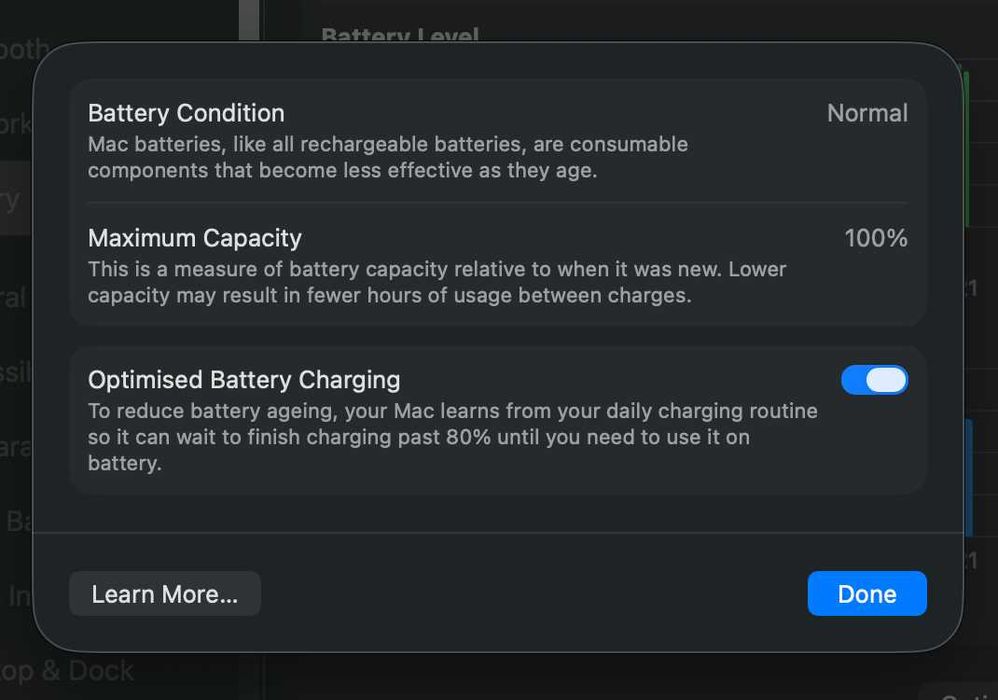Image resolution: width=998 pixels, height=700 pixels.
Task: Open the partially hidden General sidebar item
Action: [14, 298]
